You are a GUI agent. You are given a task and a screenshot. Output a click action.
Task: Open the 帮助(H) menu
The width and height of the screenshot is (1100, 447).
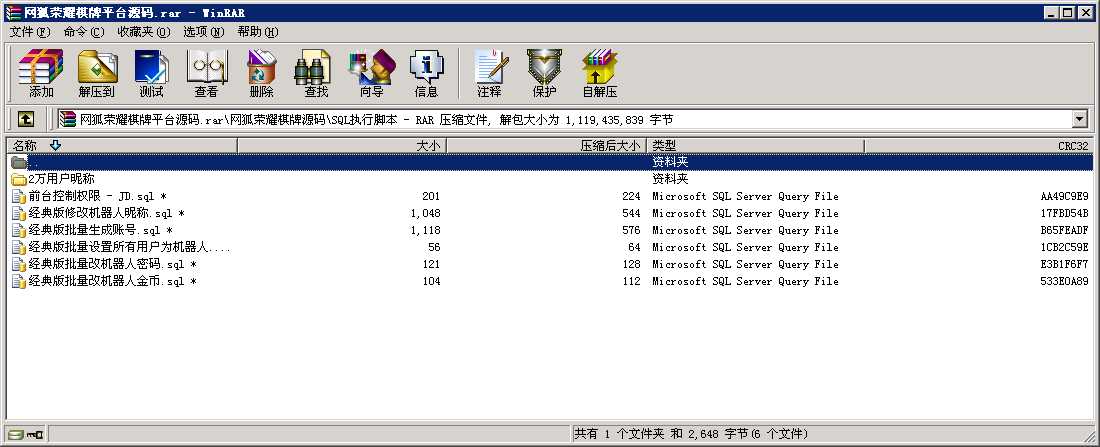(x=257, y=32)
